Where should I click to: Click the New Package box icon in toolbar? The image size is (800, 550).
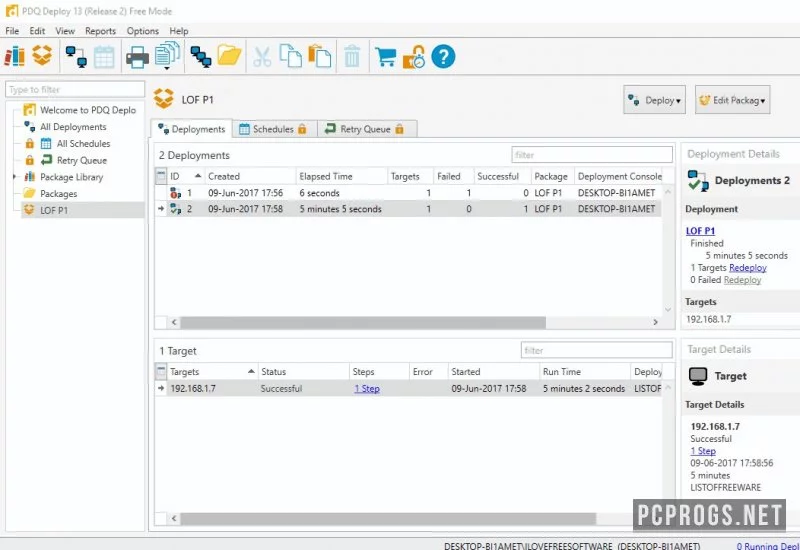click(42, 55)
